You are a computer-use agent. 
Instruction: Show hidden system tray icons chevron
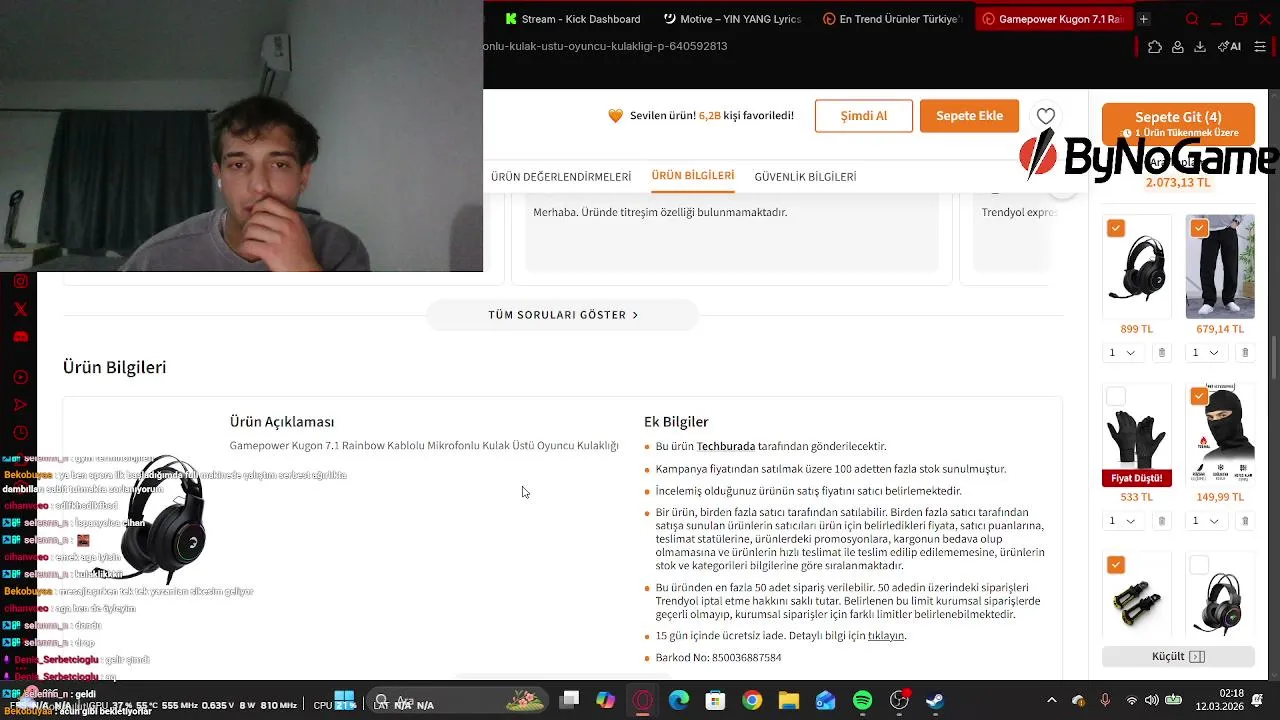[x=1051, y=700]
